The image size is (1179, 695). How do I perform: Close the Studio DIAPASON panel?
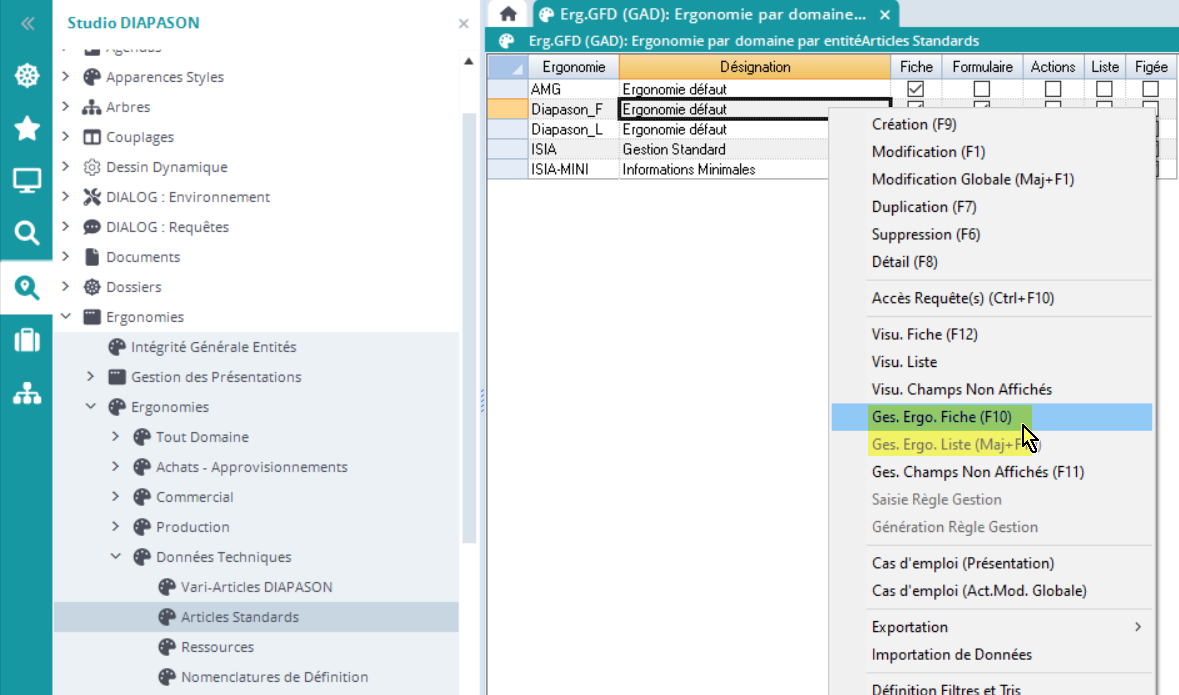pos(463,23)
